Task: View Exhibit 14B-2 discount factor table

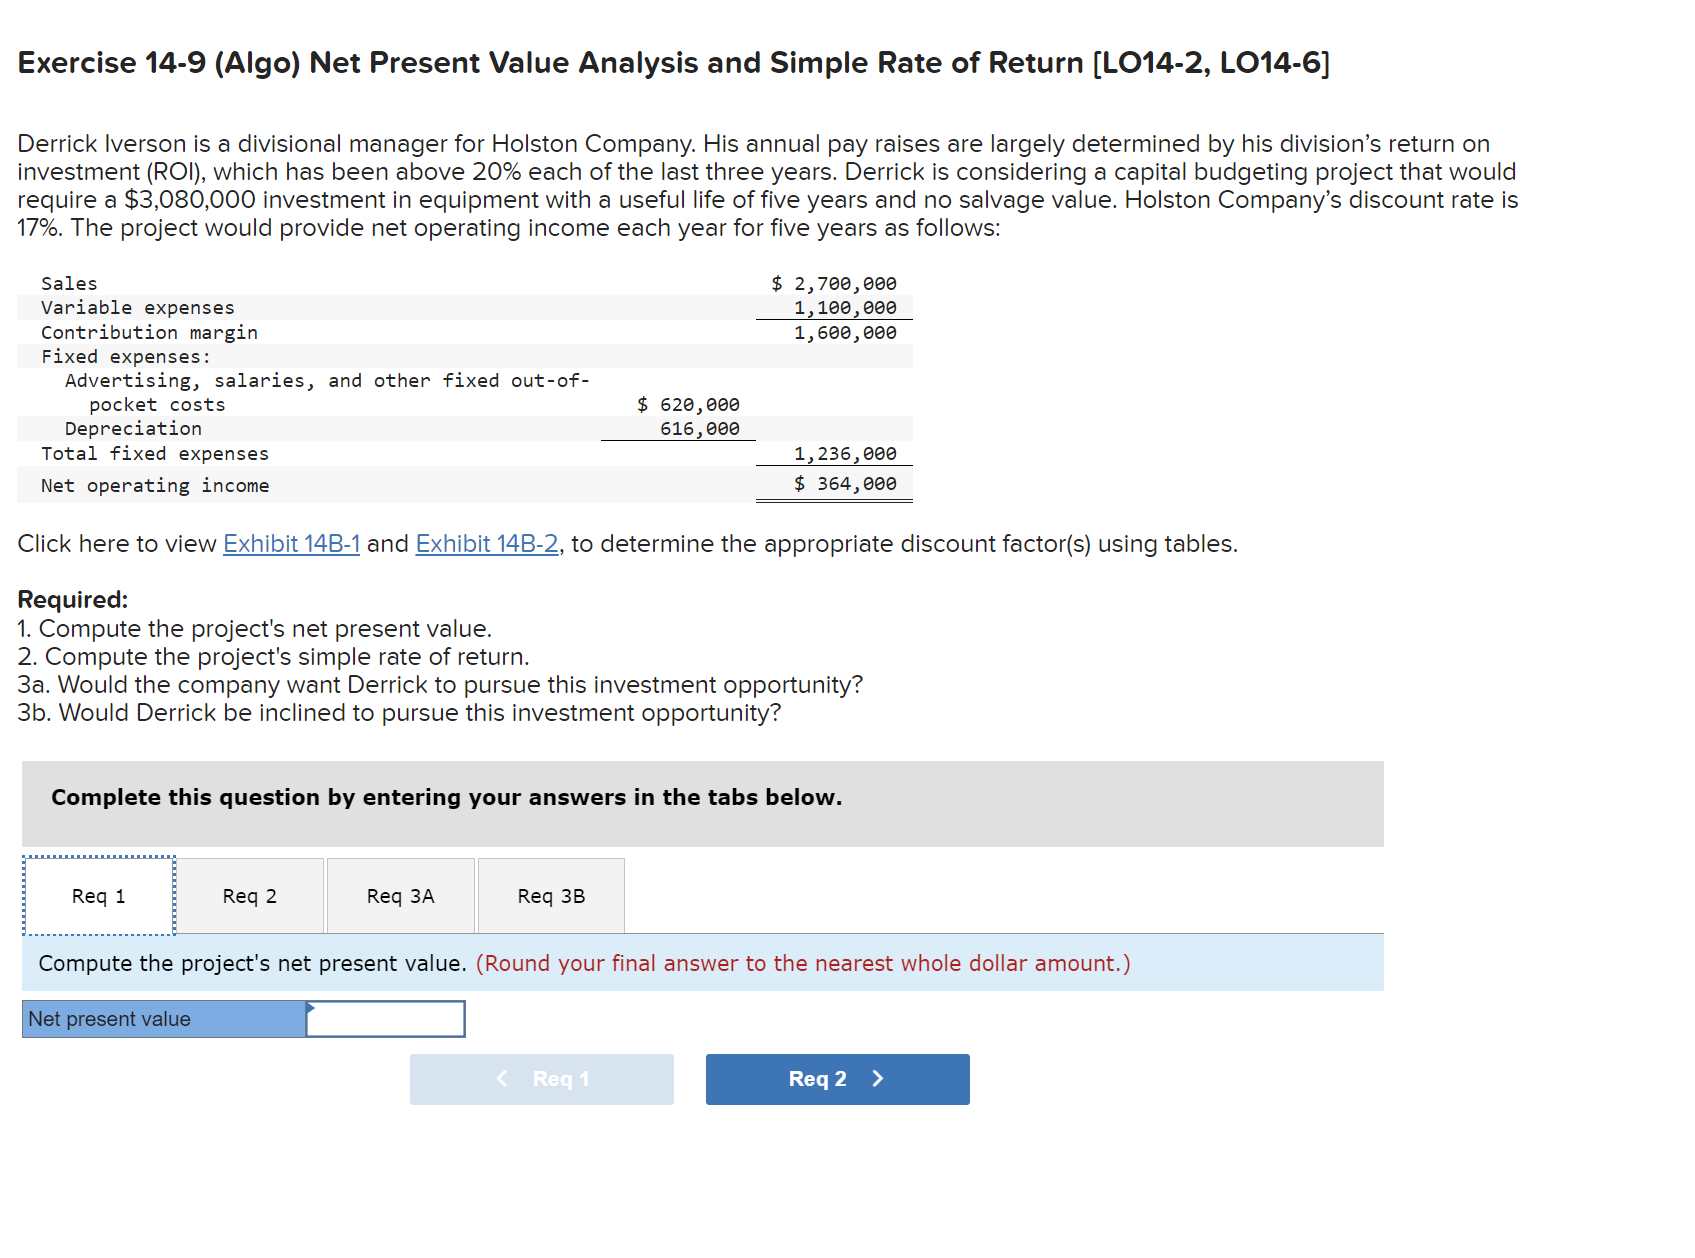Action: click(x=485, y=544)
